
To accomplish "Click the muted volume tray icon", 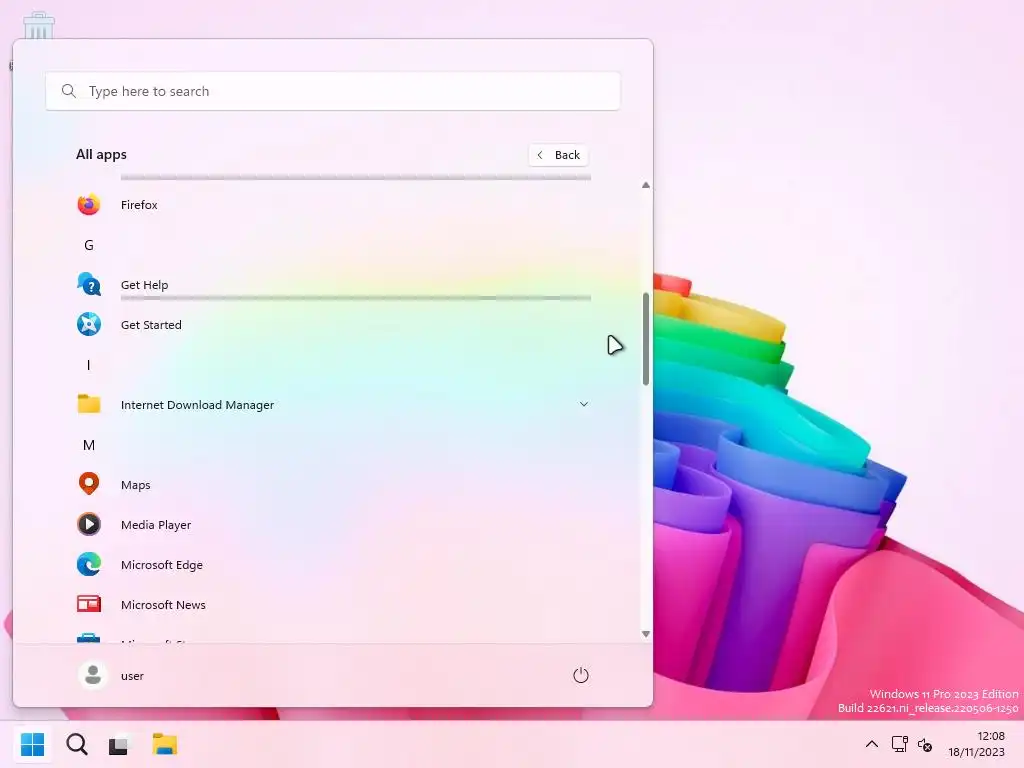I will coord(925,744).
